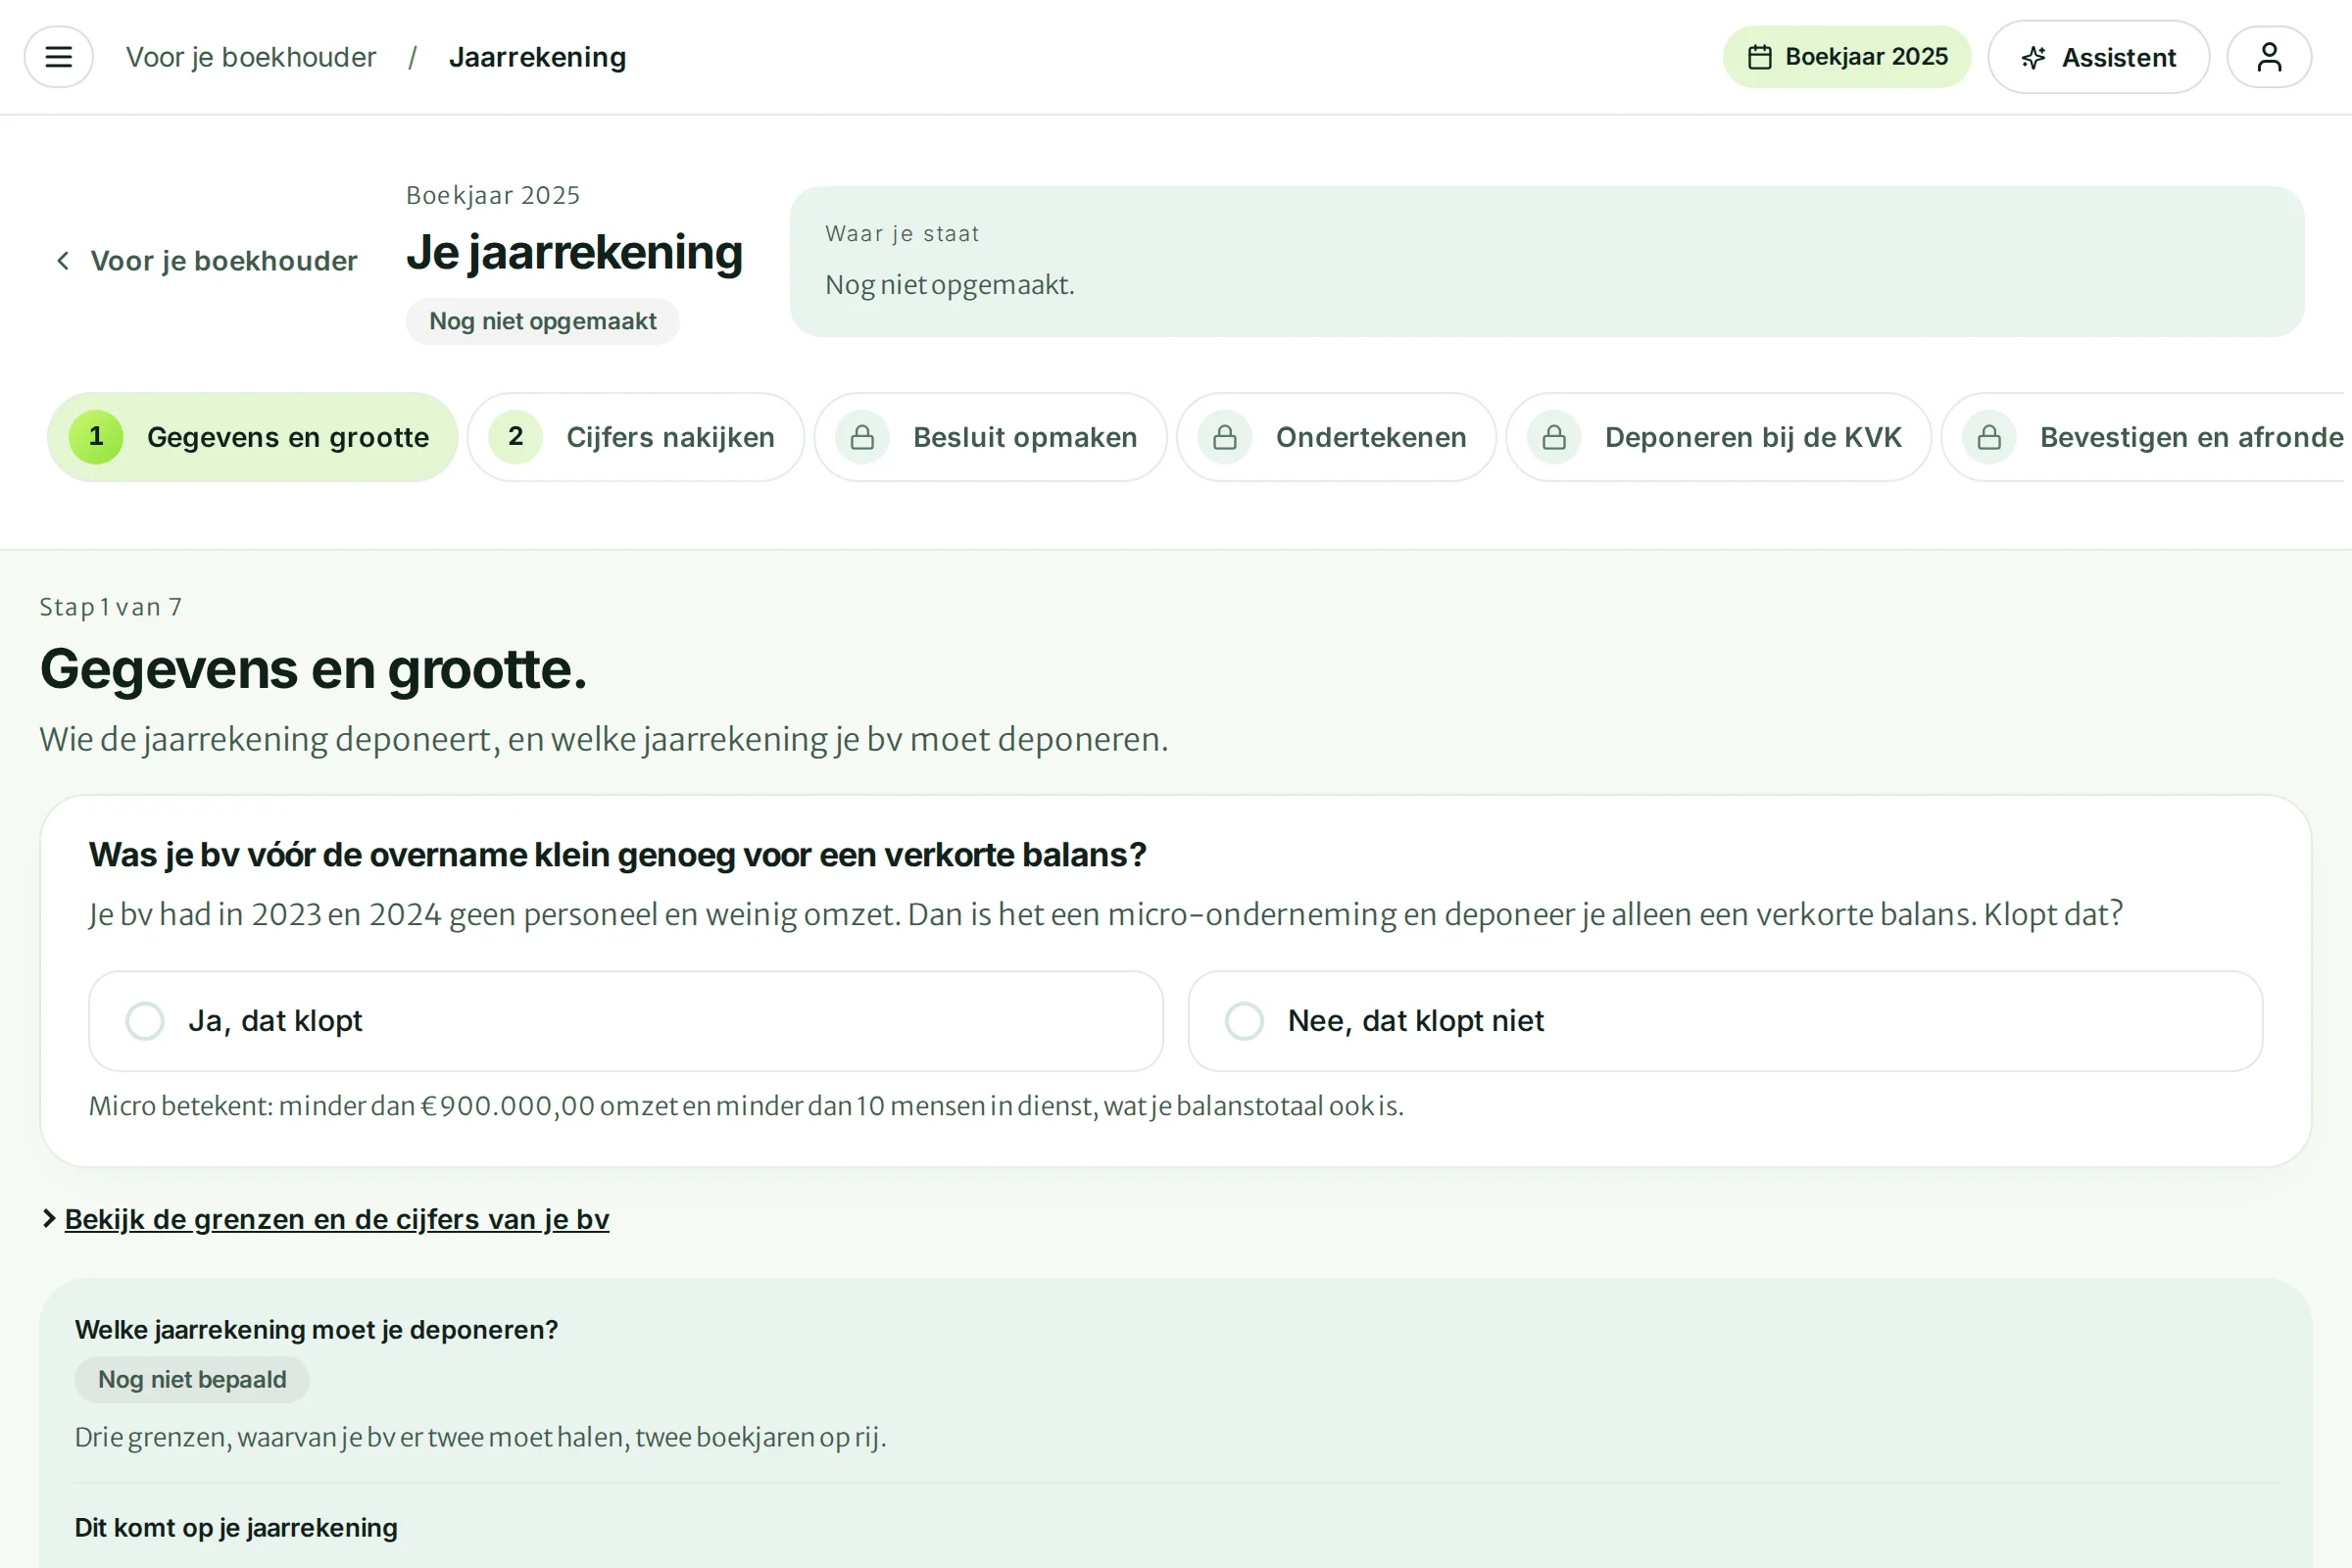This screenshot has height=1568, width=2352.
Task: Open the hamburger navigation menu
Action: [x=59, y=57]
